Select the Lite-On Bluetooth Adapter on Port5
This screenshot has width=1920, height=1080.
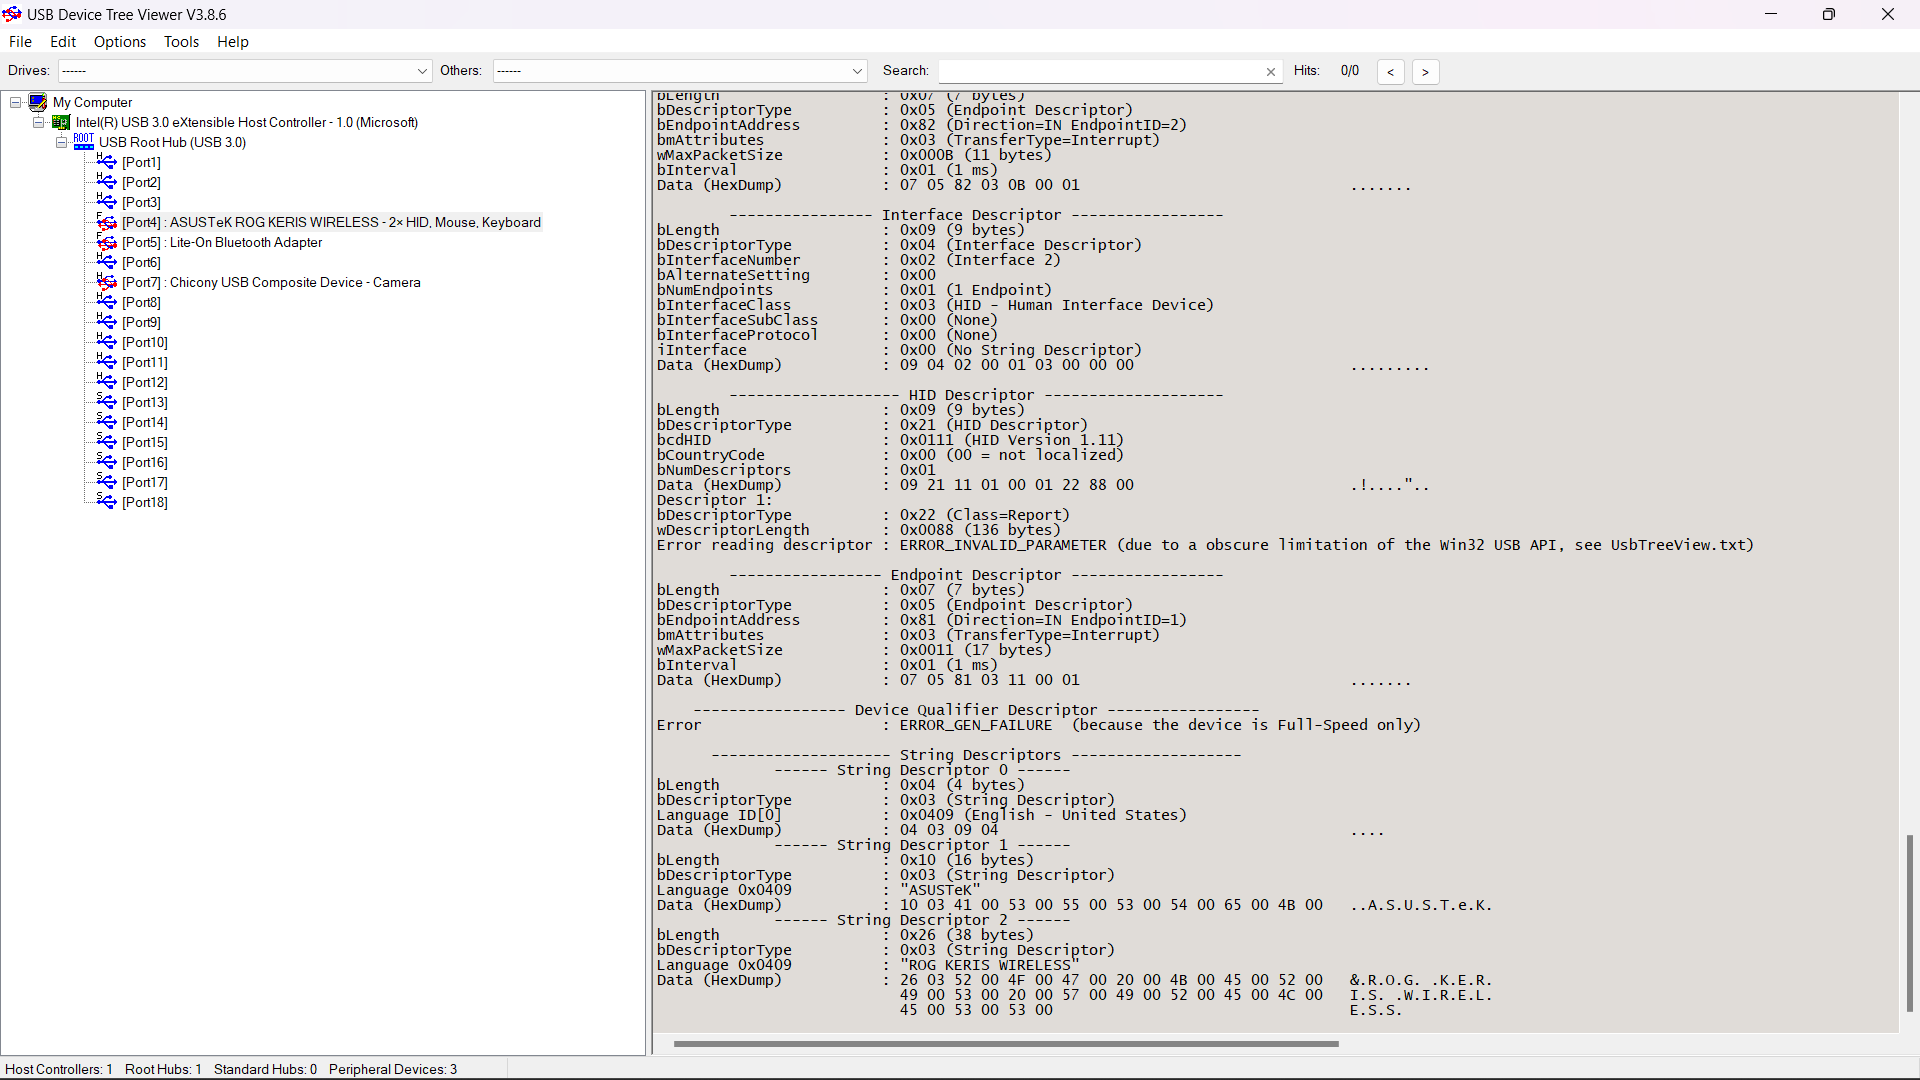click(220, 242)
